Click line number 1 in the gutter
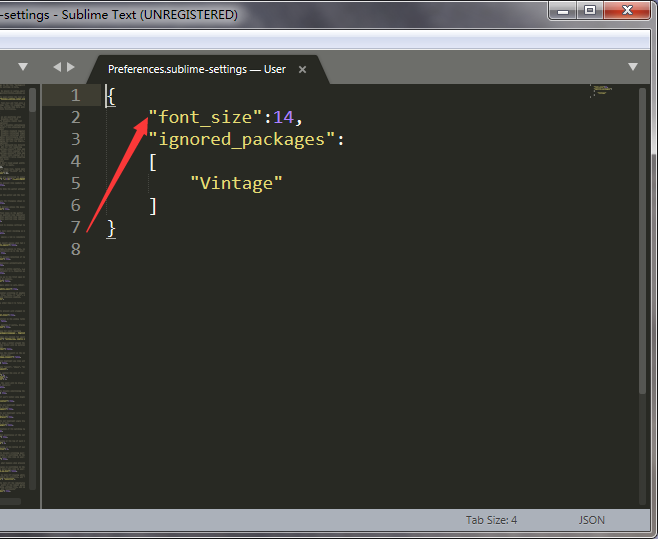The width and height of the screenshot is (658, 539). pos(76,95)
